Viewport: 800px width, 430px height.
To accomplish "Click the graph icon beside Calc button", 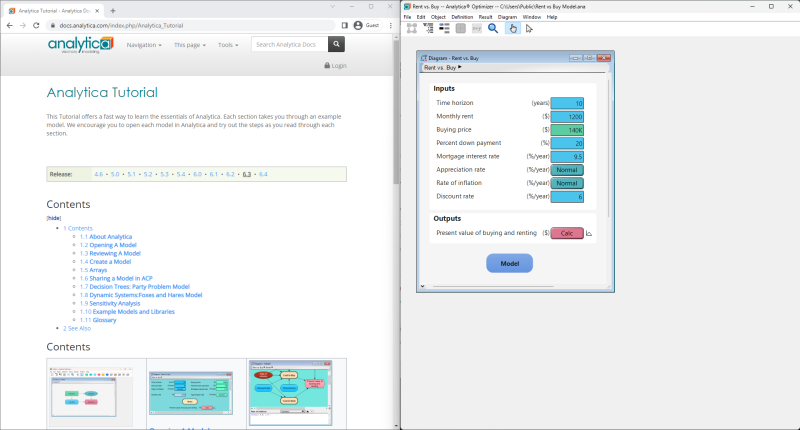I will pos(589,234).
